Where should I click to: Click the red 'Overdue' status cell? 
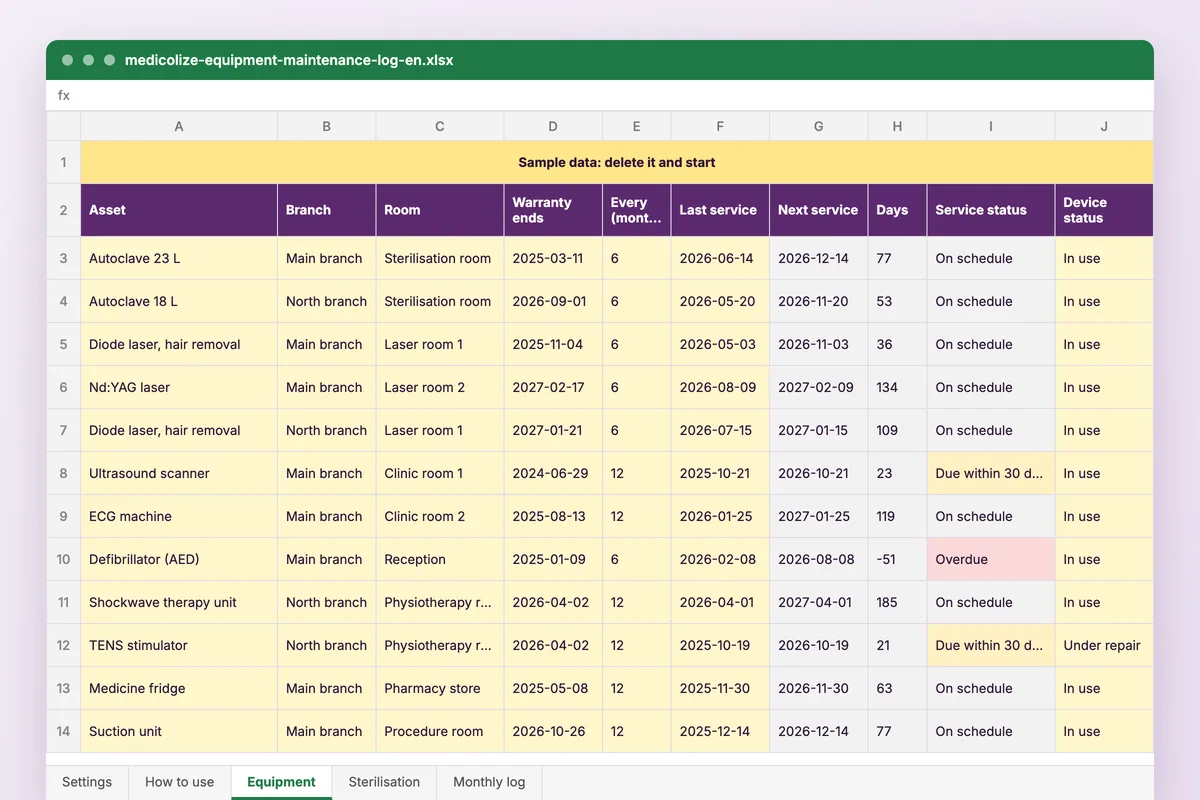click(x=991, y=559)
